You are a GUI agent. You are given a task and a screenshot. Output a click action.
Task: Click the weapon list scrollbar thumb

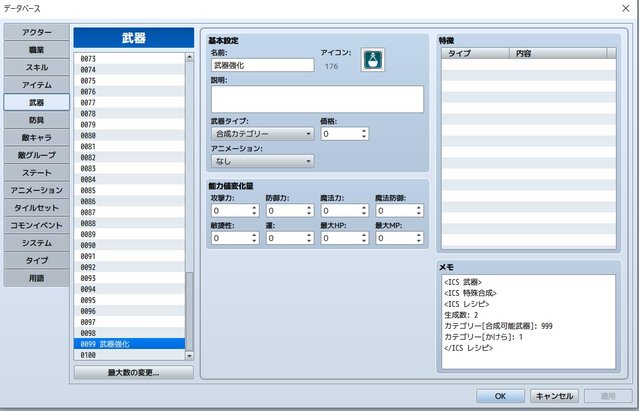pyautogui.click(x=189, y=311)
